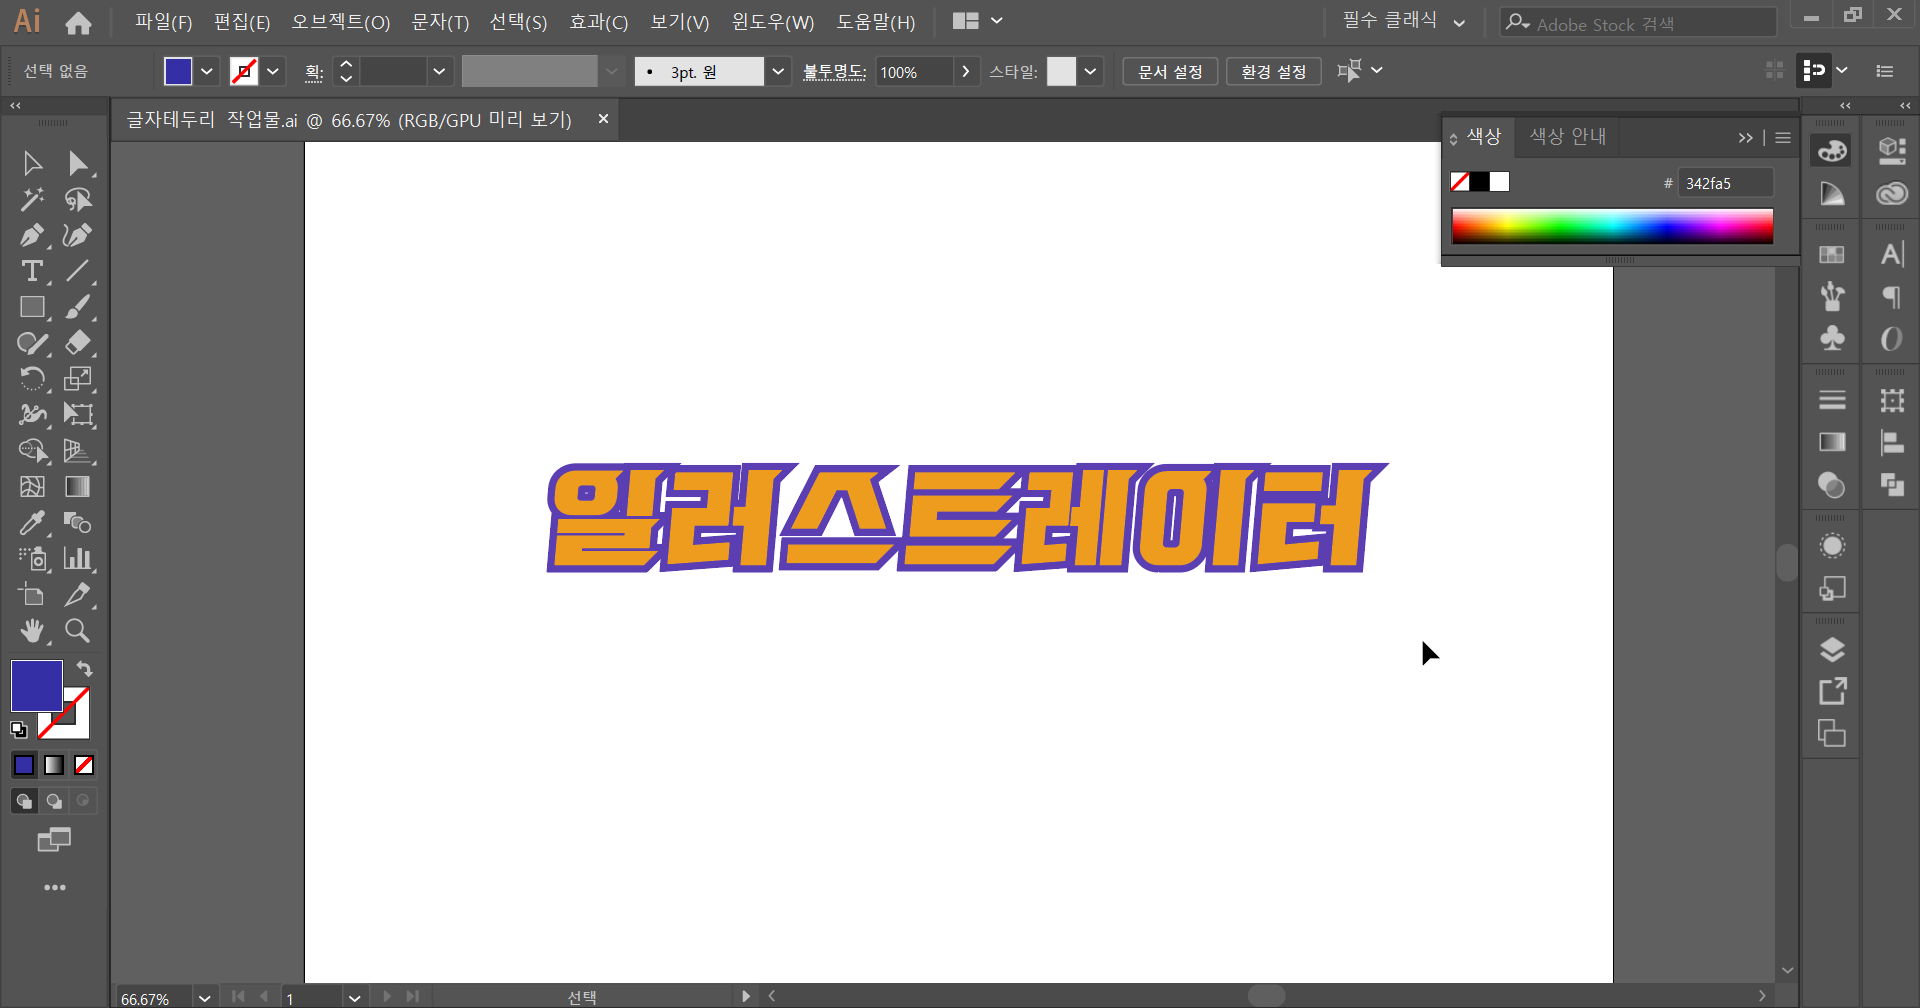Enable Draw Behind mode
Screen dimensions: 1920x1008
(x=54, y=801)
